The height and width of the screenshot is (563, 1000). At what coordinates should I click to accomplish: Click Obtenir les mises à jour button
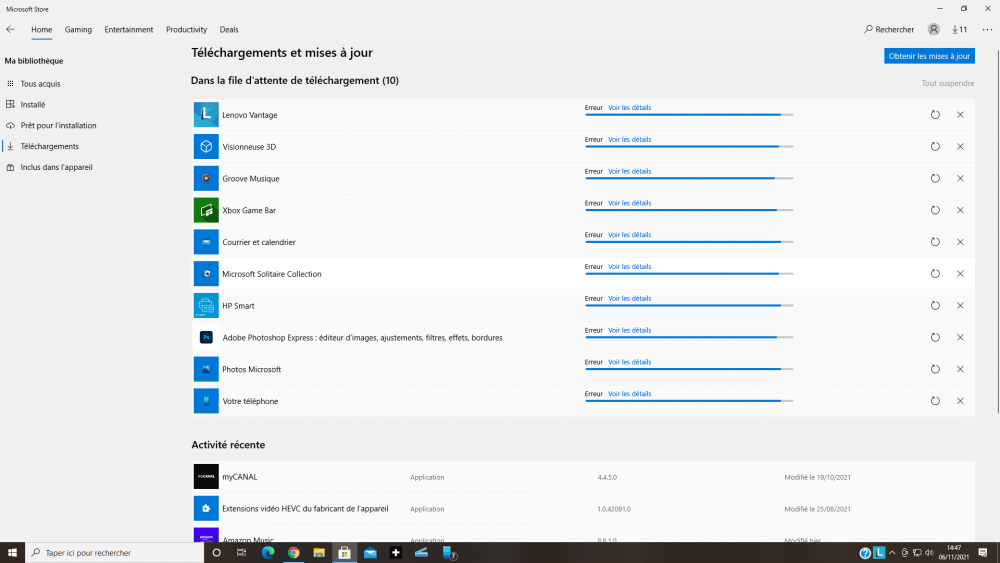pyautogui.click(x=929, y=56)
